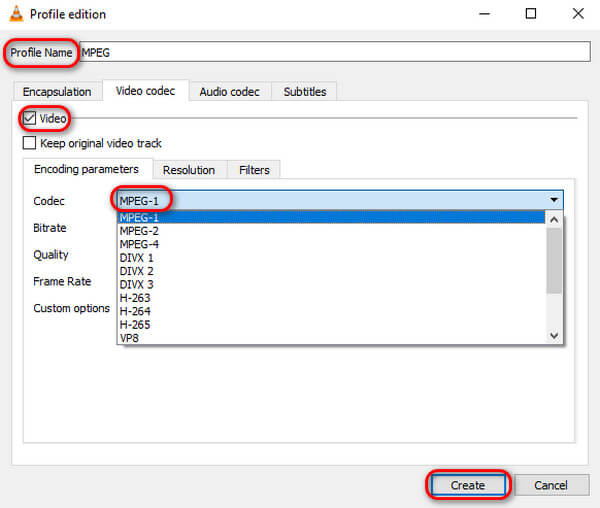Screen dimensions: 600x508
Task: Choose MPEG-1 highlighted in the codec list
Action: tap(331, 217)
